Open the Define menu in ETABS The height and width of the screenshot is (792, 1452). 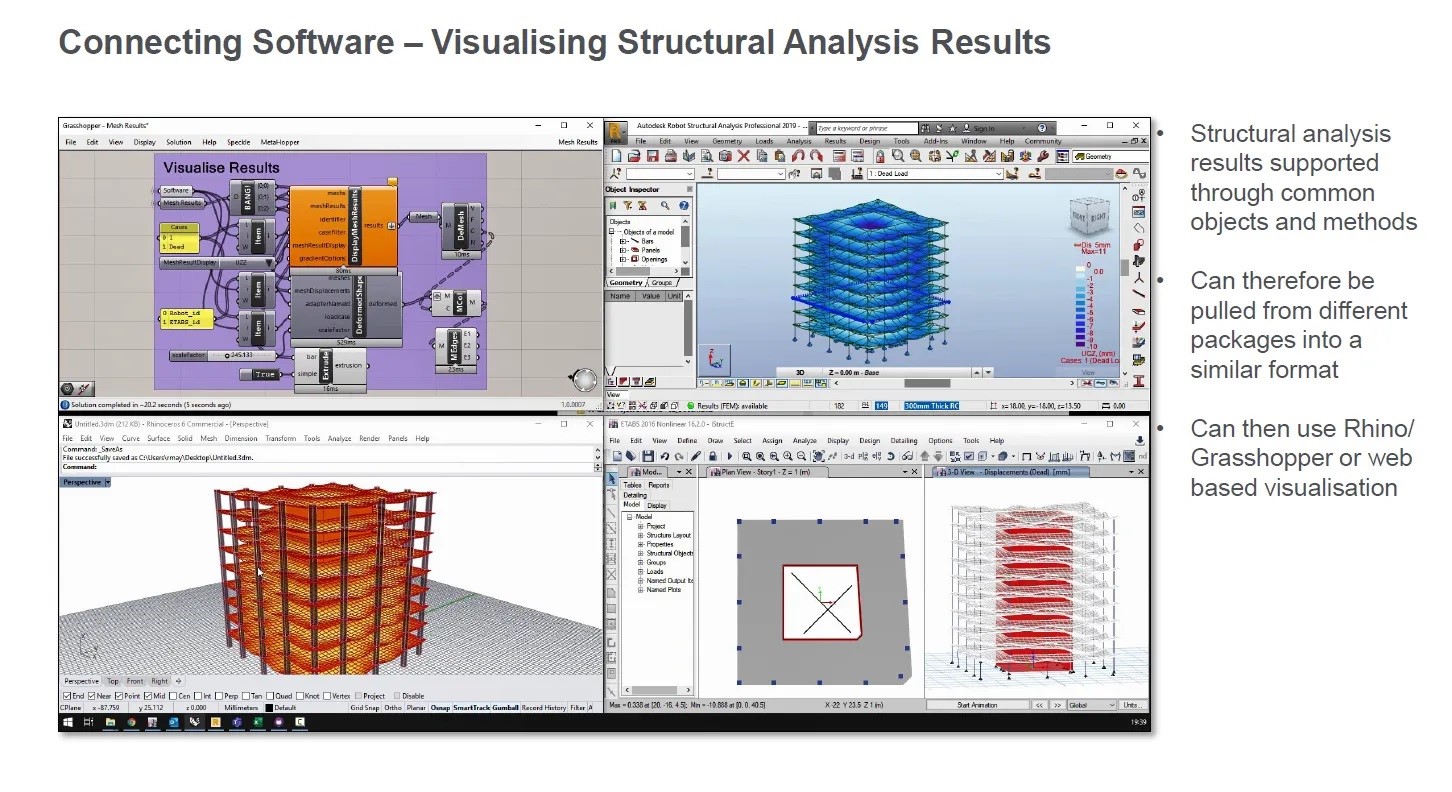point(687,440)
